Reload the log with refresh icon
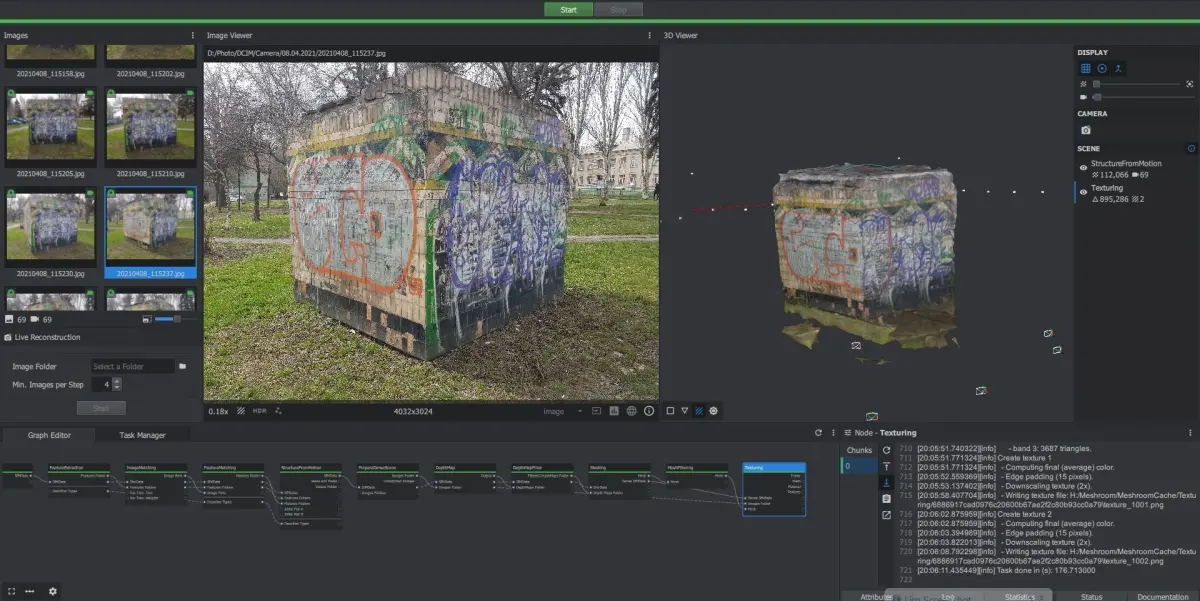 (x=886, y=450)
